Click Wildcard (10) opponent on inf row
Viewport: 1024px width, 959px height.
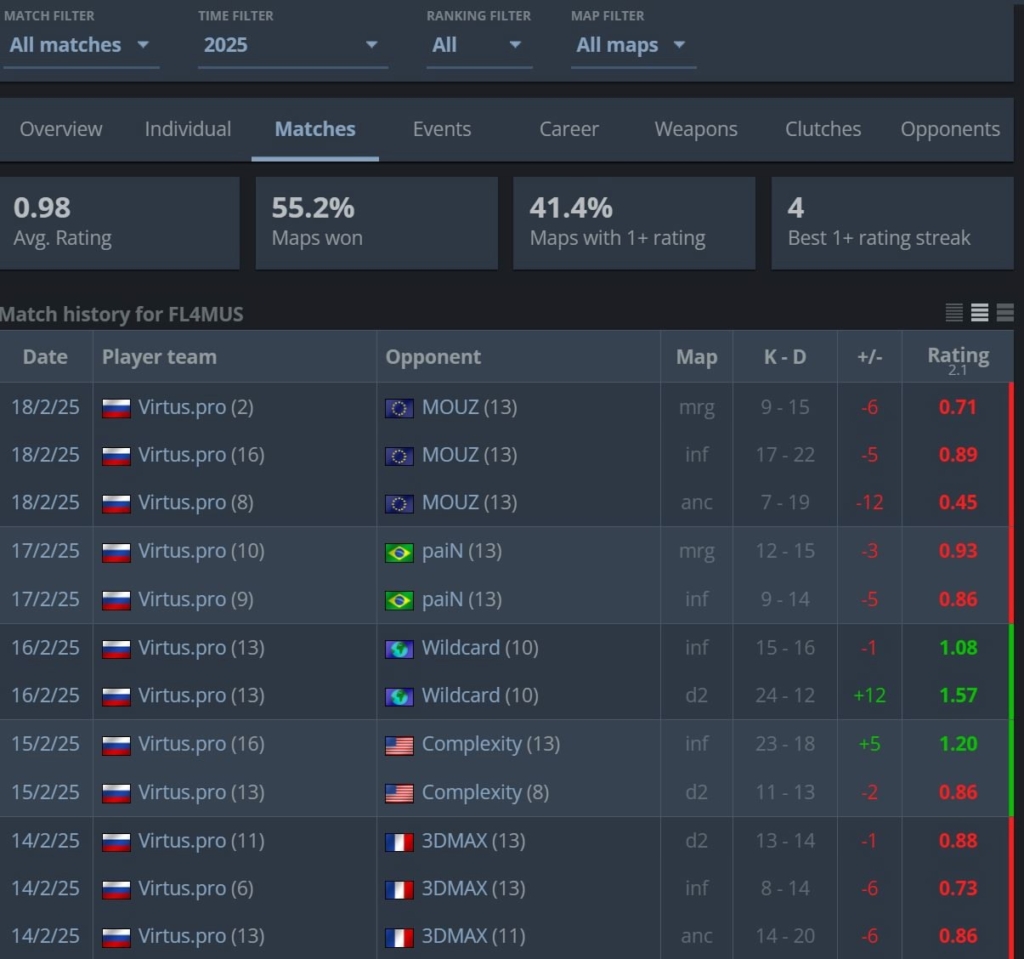(x=480, y=647)
